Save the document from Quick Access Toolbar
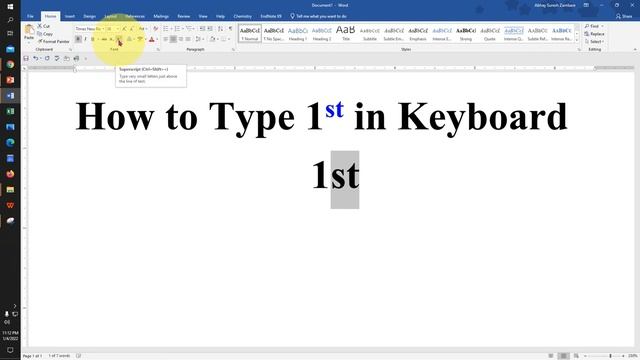This screenshot has width=640, height=360. pyautogui.click(x=26, y=58)
